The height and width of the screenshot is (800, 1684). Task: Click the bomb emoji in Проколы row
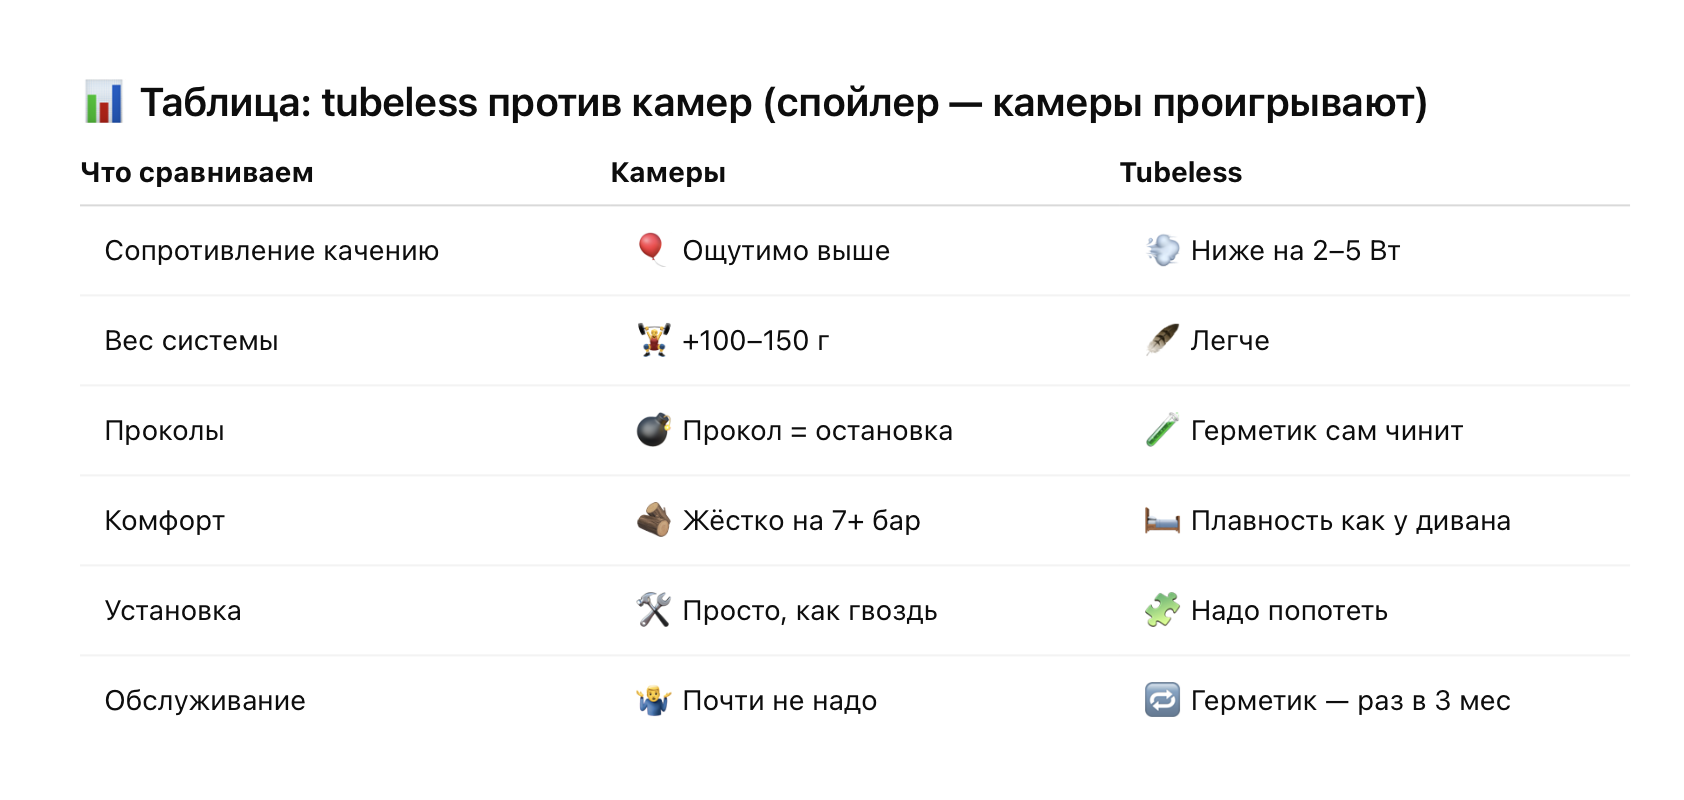pos(654,430)
